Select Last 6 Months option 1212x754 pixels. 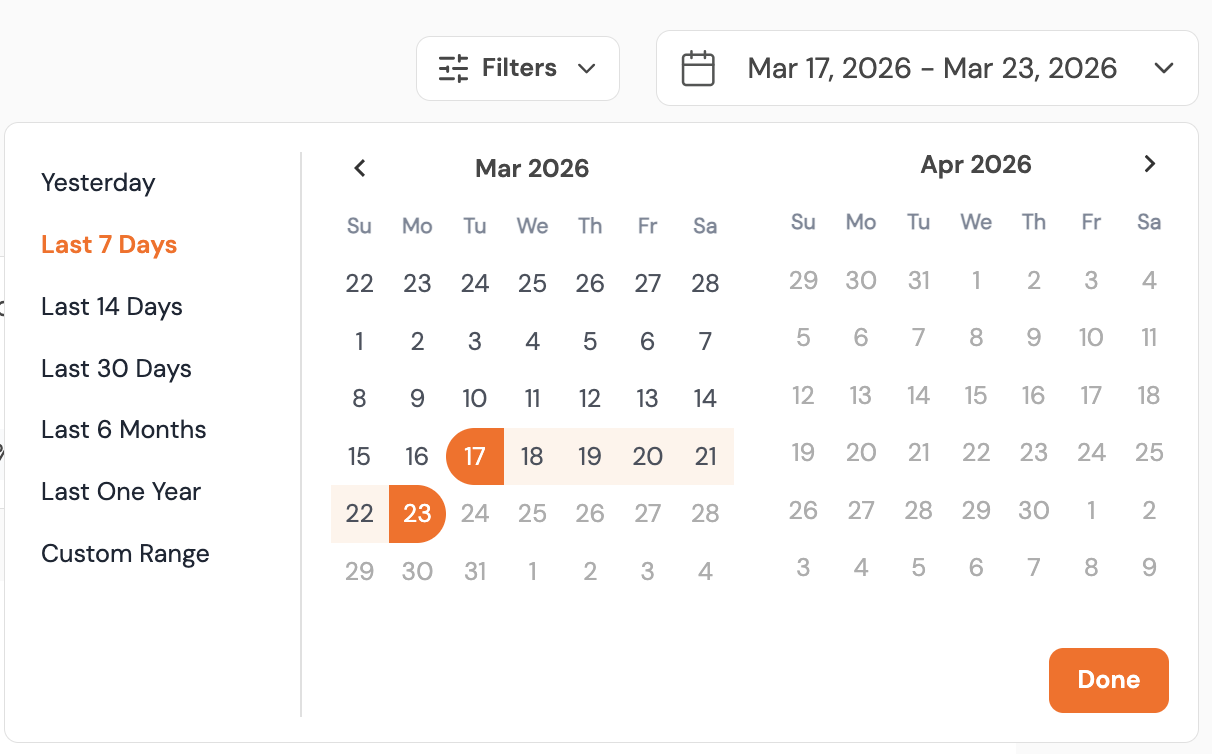coord(123,429)
